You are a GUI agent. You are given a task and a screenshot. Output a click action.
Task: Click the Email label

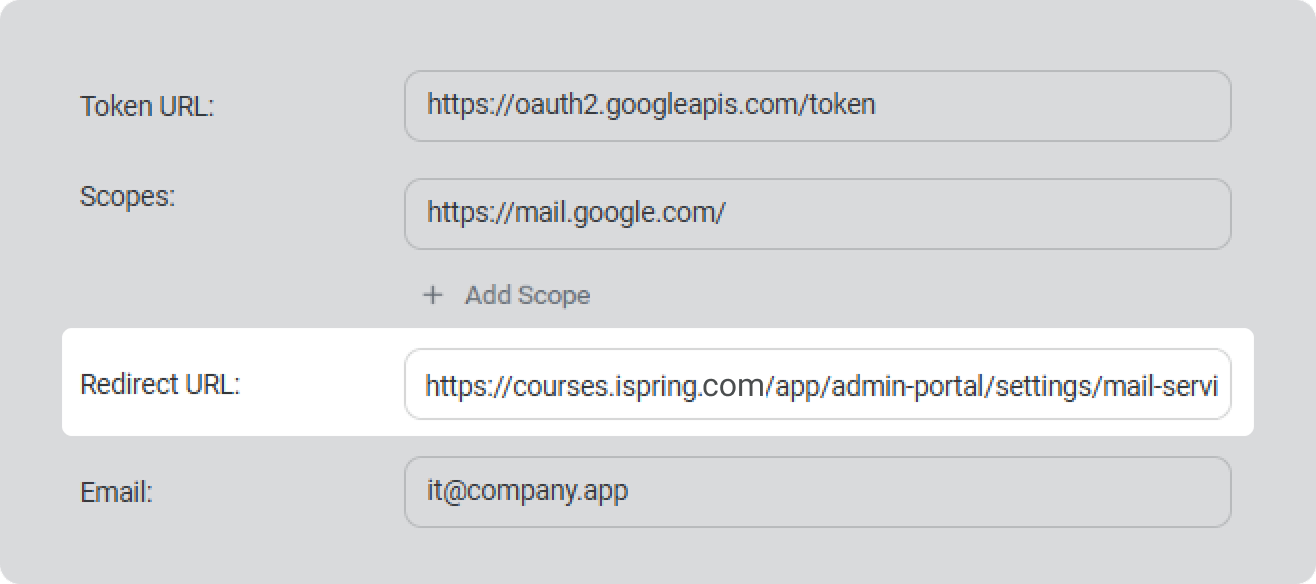(x=116, y=492)
